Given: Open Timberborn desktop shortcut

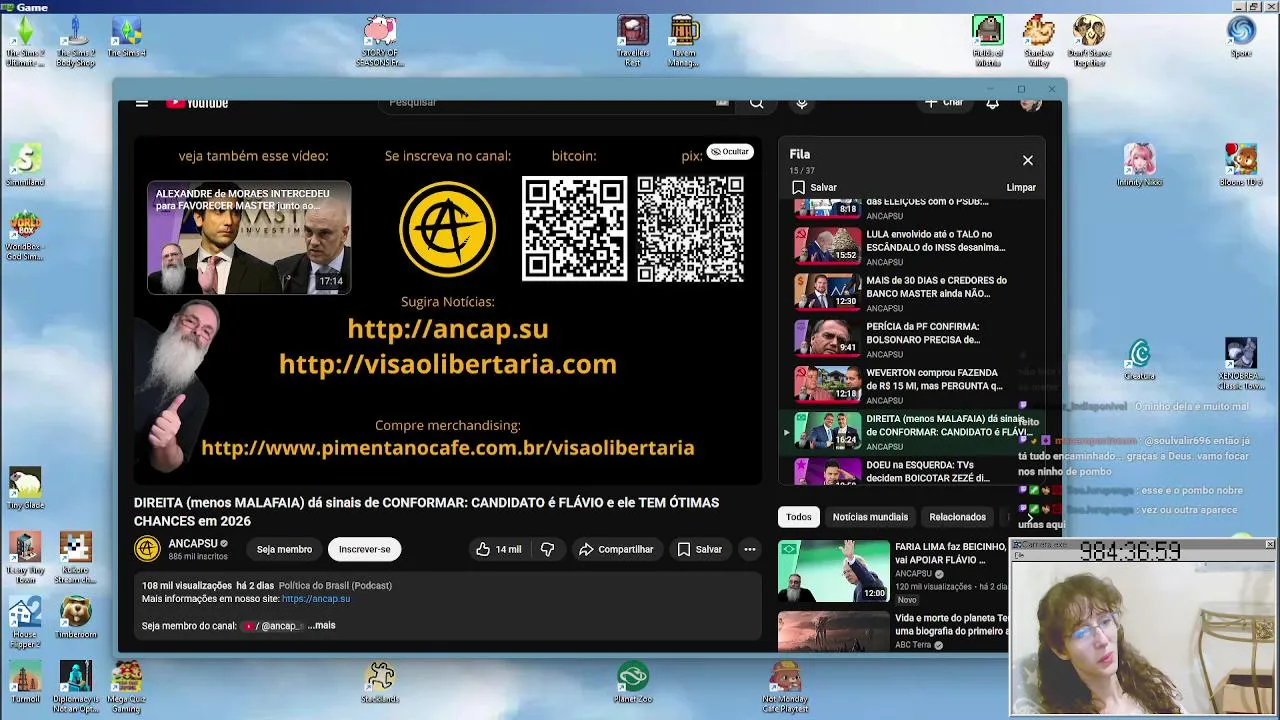Looking at the screenshot, I should click(76, 618).
